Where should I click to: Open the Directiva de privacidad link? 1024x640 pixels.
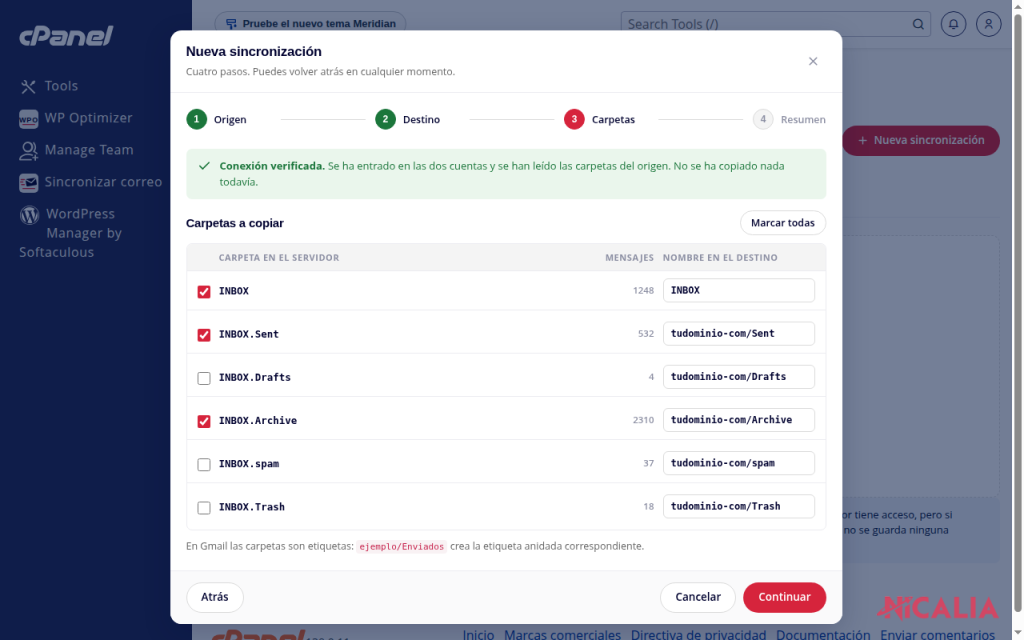pos(698,634)
